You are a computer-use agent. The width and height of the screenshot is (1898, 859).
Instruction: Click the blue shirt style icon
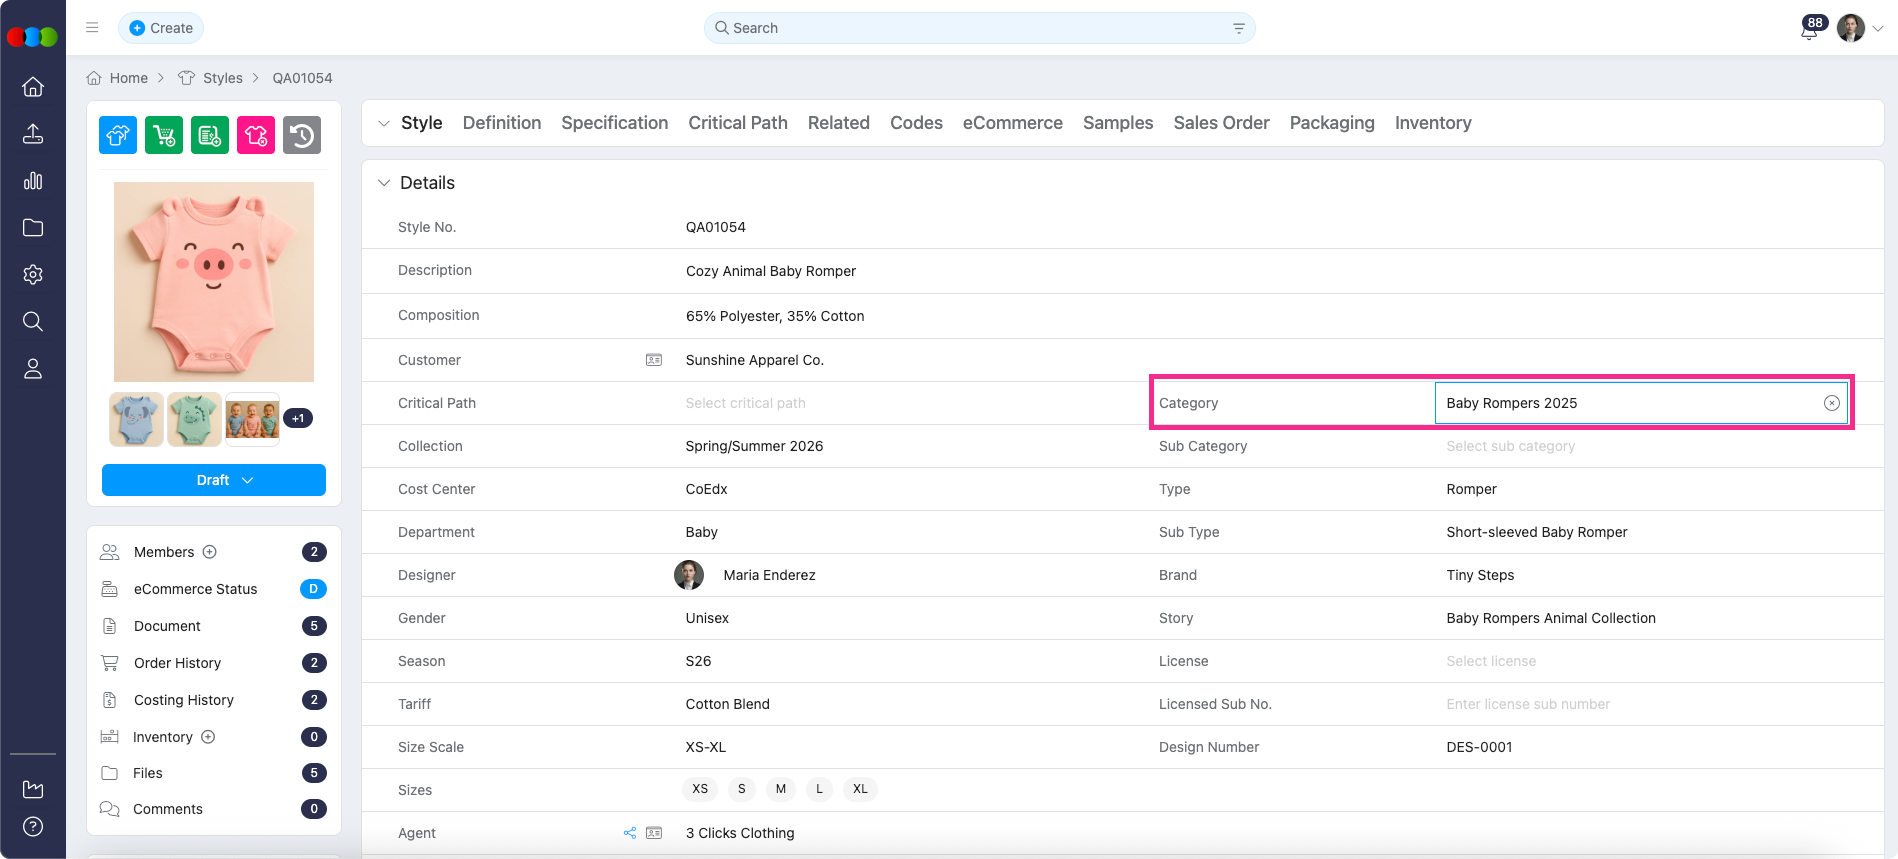pos(118,135)
